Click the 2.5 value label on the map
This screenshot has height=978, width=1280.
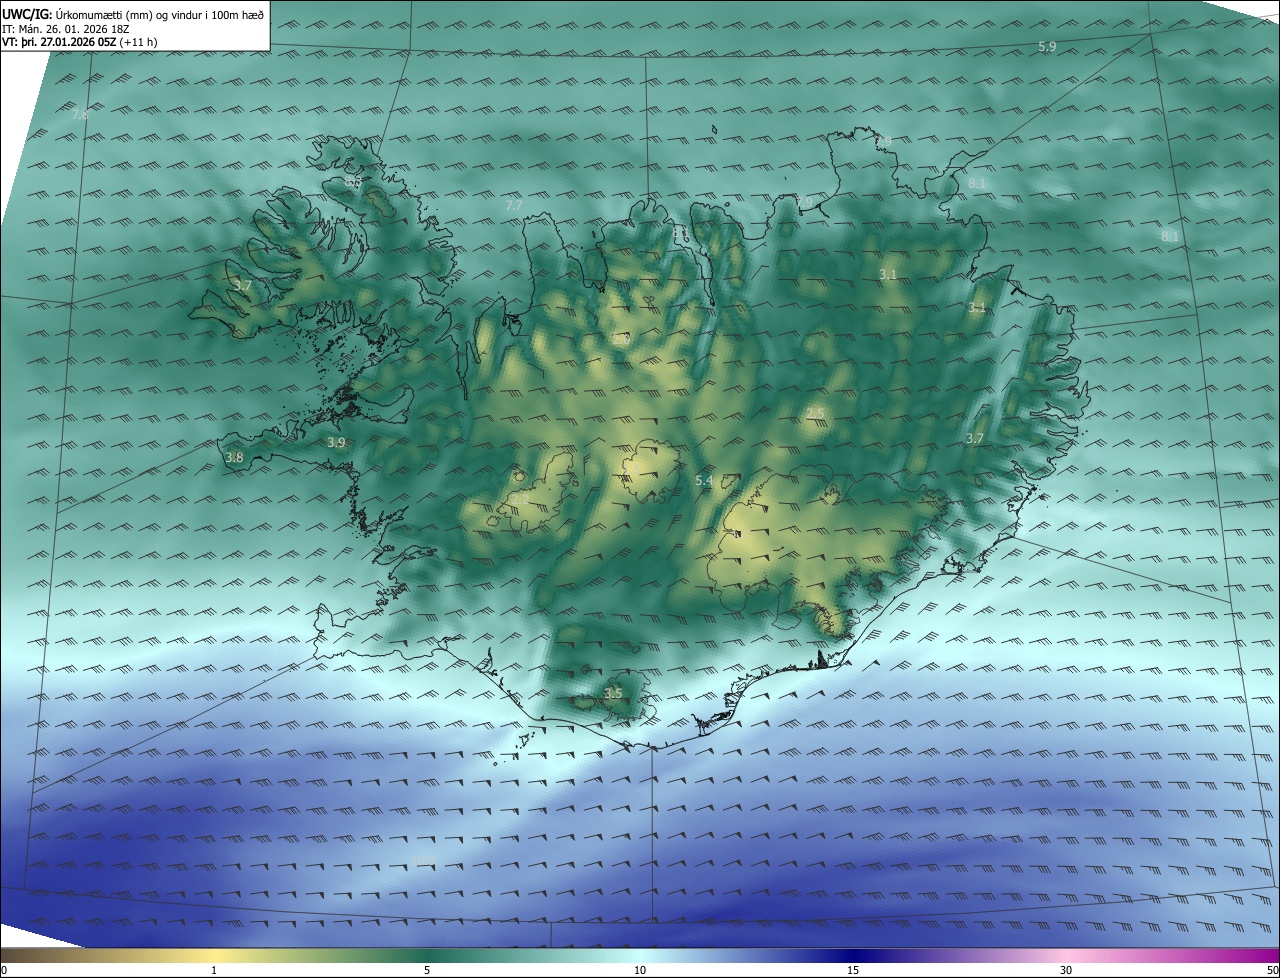click(815, 414)
